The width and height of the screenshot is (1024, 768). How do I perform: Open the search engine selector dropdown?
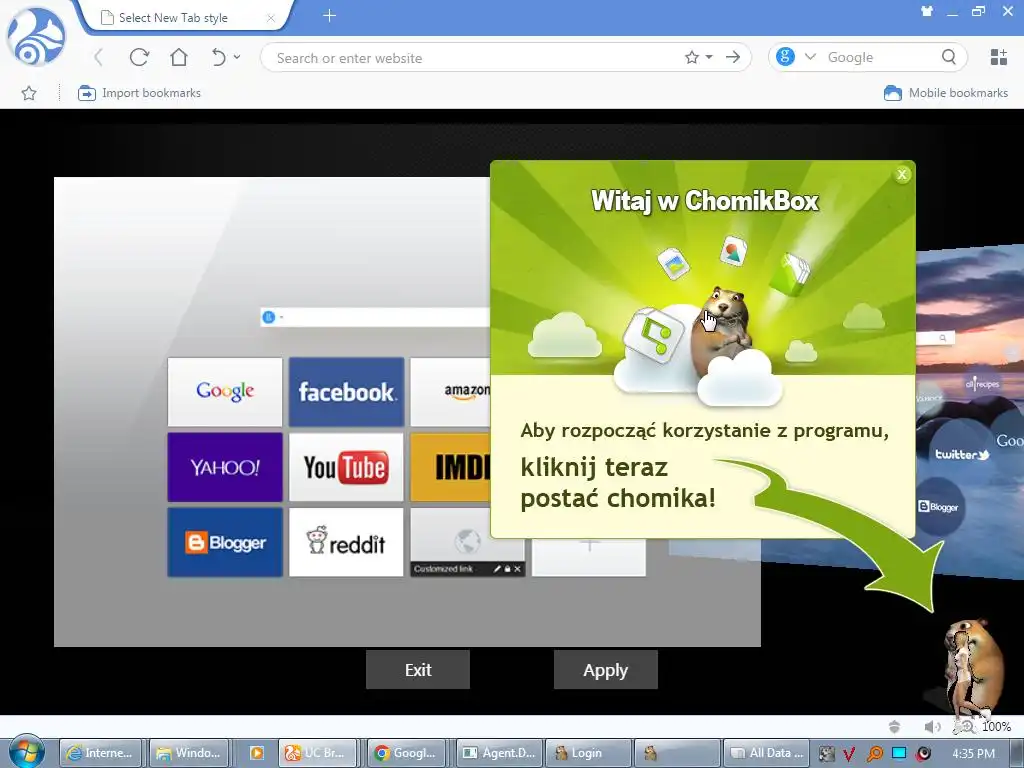(x=810, y=57)
